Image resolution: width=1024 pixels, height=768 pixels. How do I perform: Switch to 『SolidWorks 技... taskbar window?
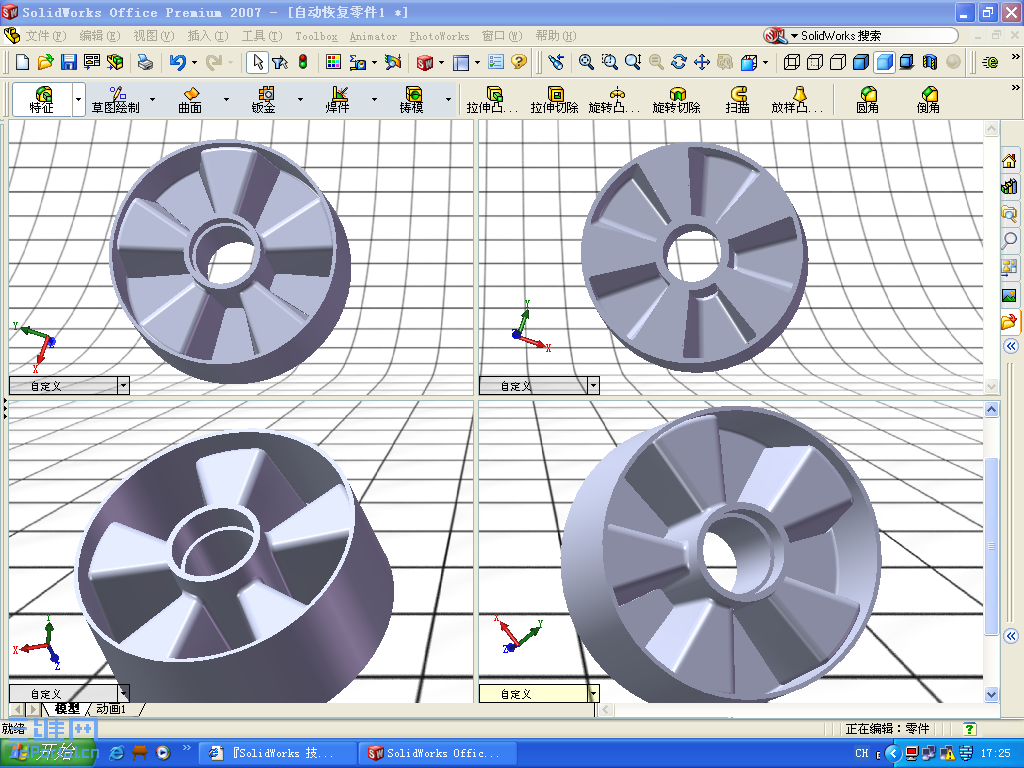(x=278, y=753)
